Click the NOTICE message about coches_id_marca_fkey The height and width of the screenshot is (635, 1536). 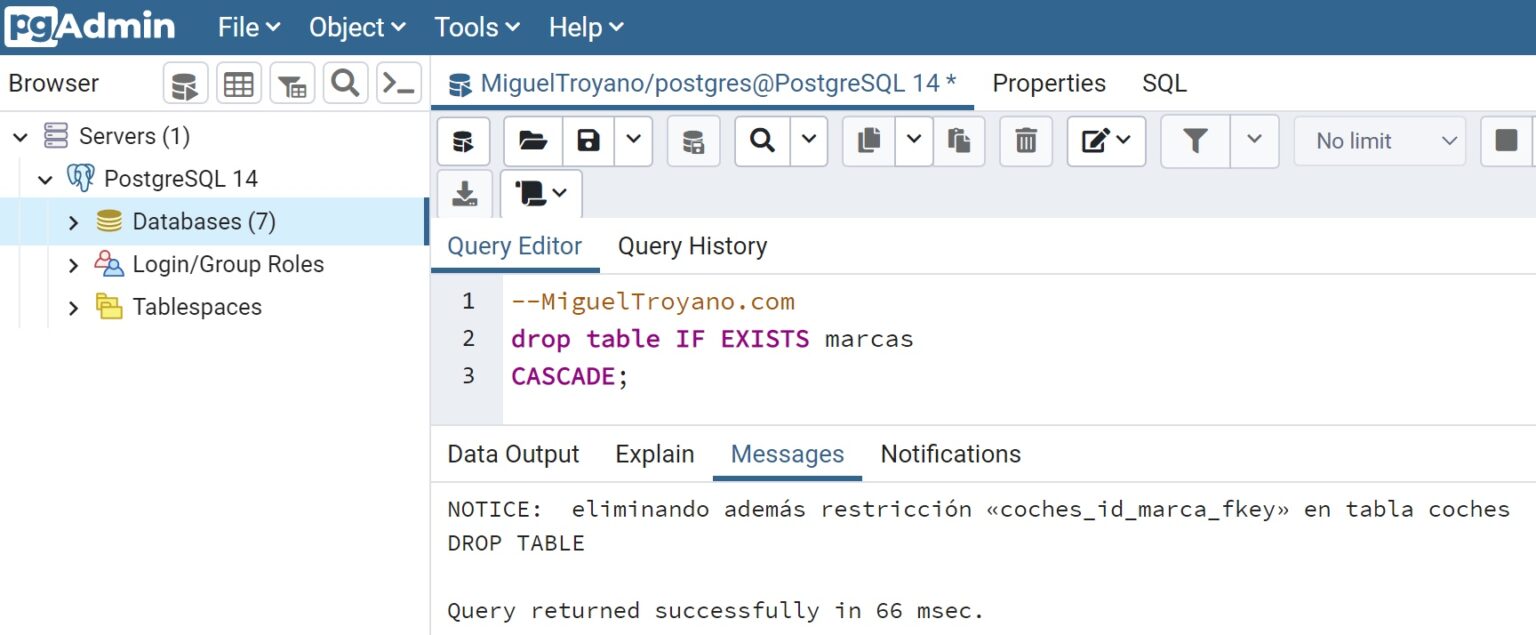[x=978, y=509]
